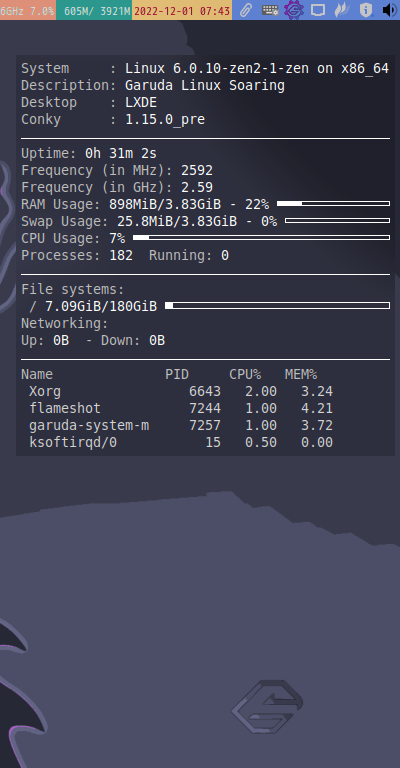
Task: Click the CPU Usage progress bar
Action: 261,238
